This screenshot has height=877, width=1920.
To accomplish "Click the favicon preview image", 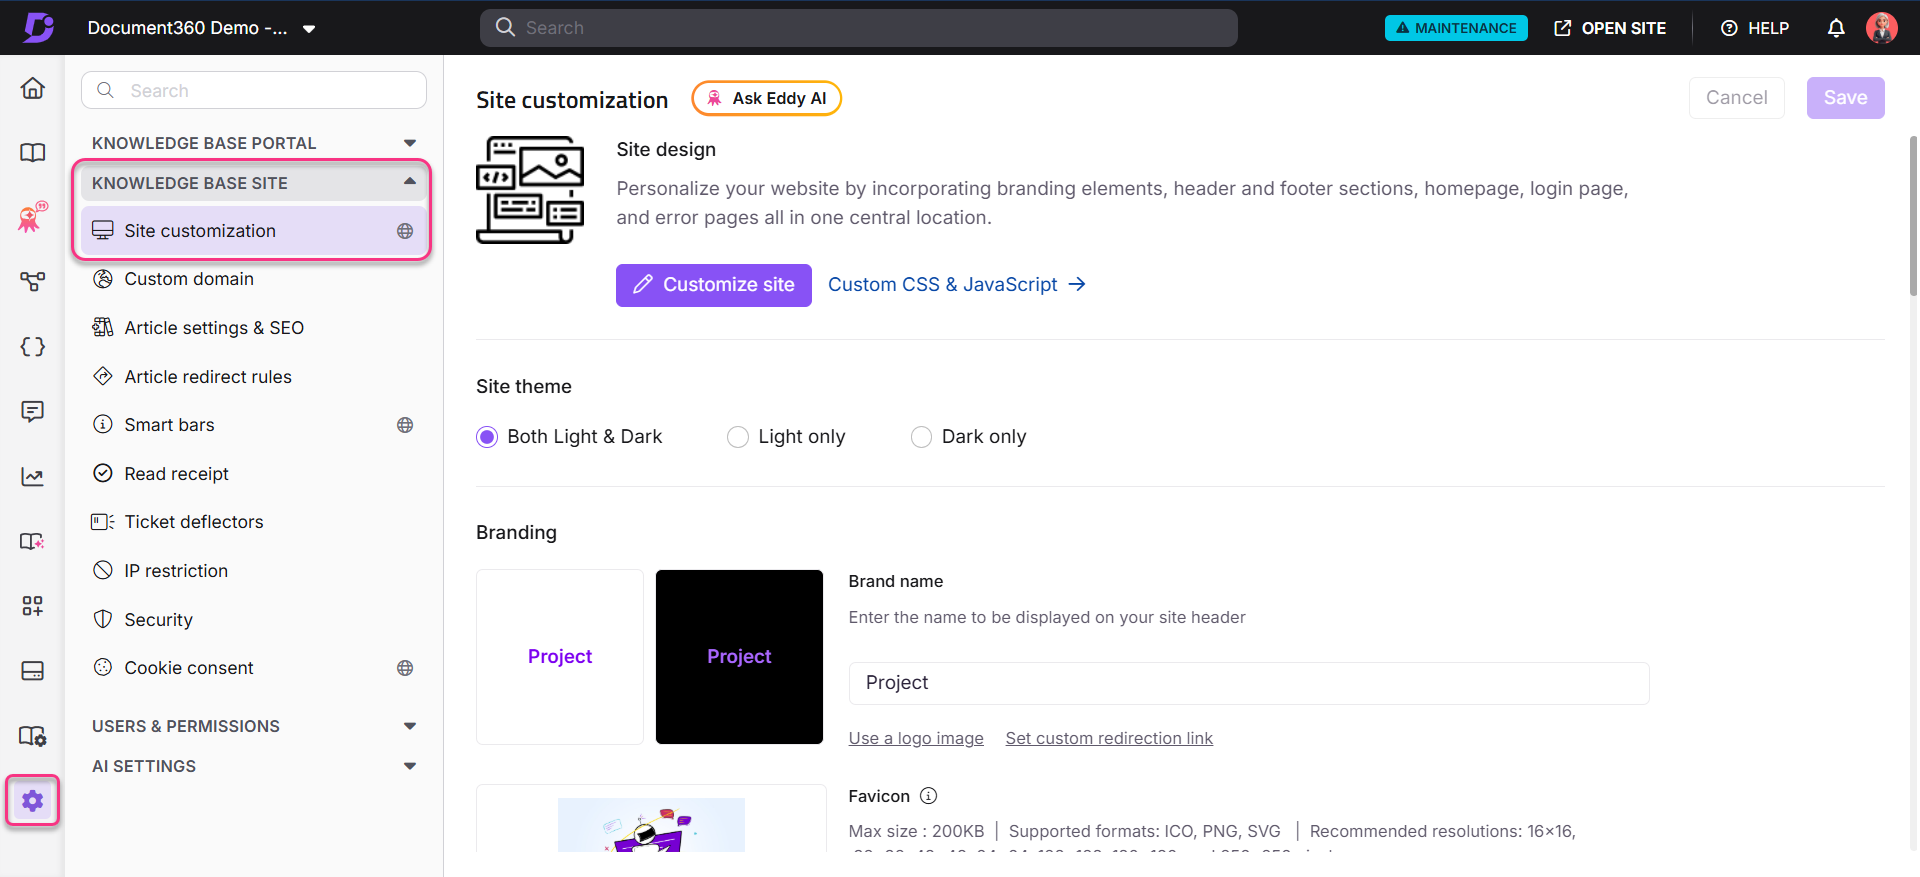I will [x=651, y=824].
